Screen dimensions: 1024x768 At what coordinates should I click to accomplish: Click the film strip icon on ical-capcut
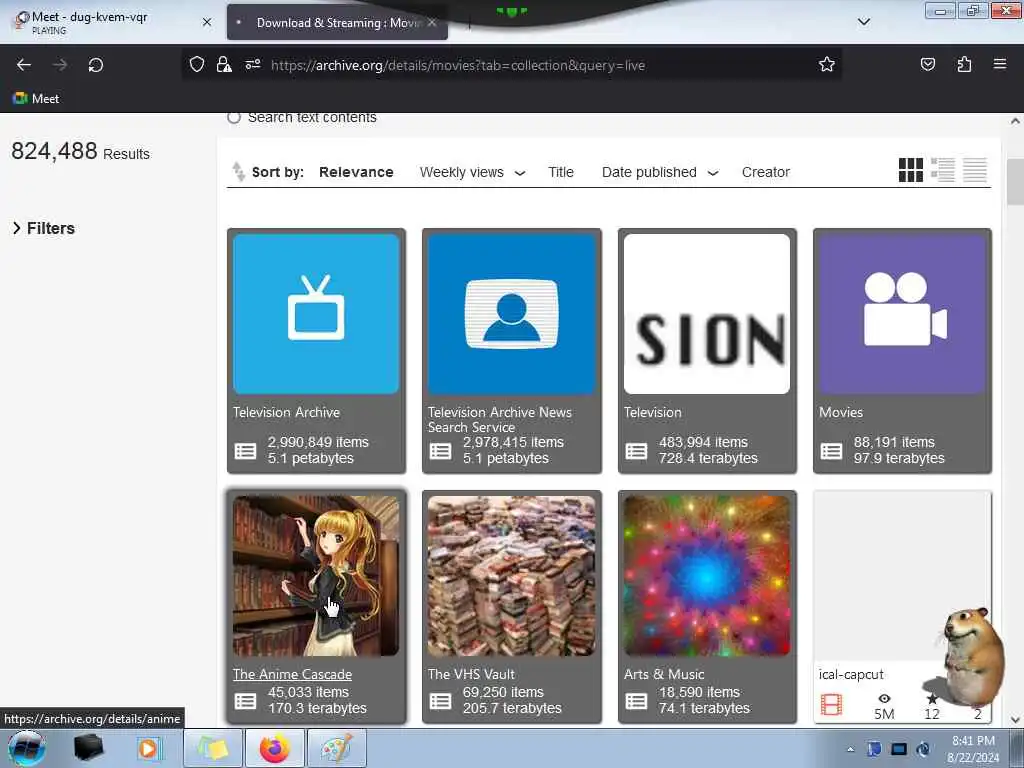pos(831,705)
